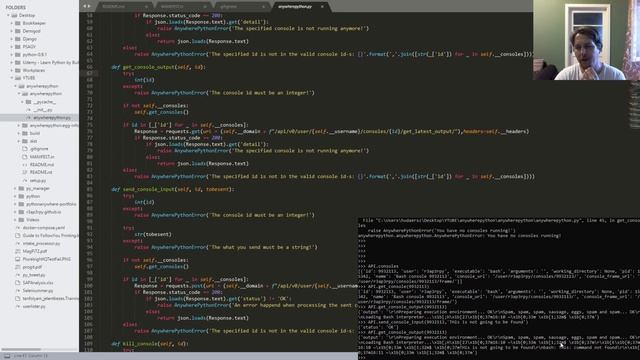Viewport: 640px width, 360px height.
Task: Click the sidebar horizontal scrollbar
Action: (x=21, y=349)
